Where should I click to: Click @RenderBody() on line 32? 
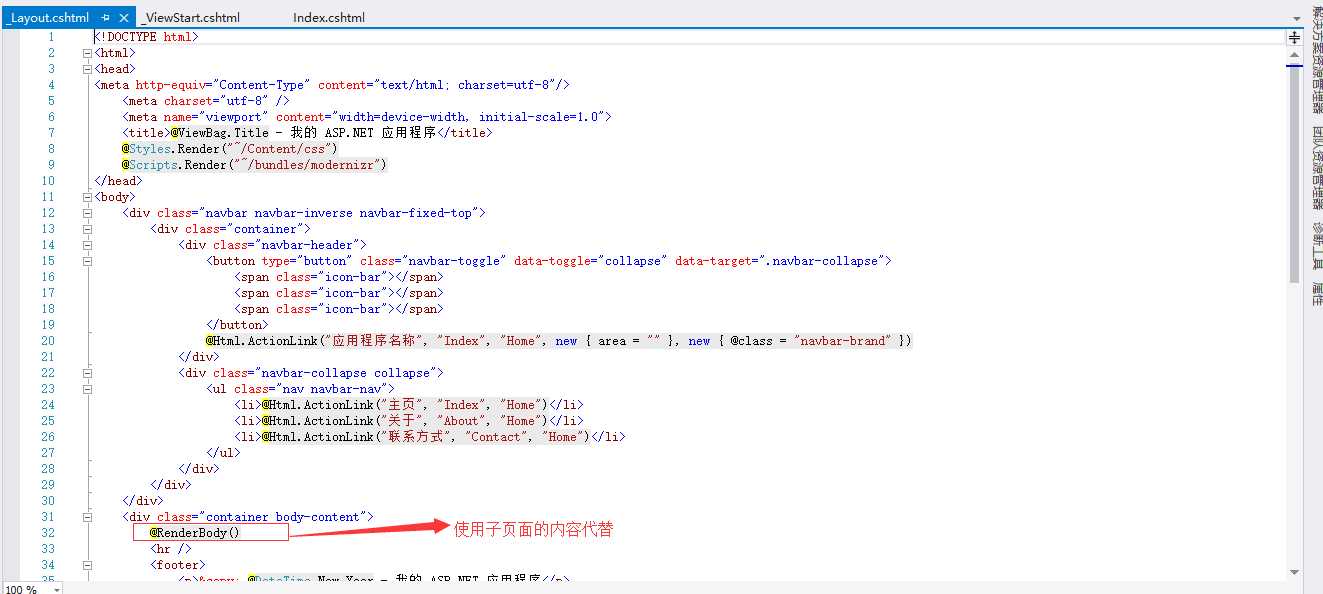[195, 533]
